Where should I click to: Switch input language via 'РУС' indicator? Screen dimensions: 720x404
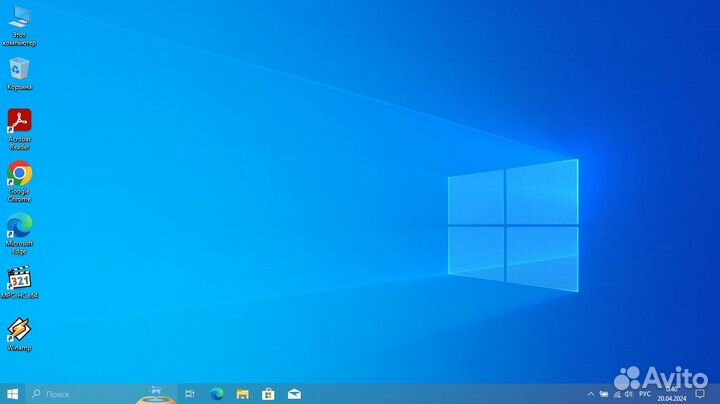tap(645, 394)
